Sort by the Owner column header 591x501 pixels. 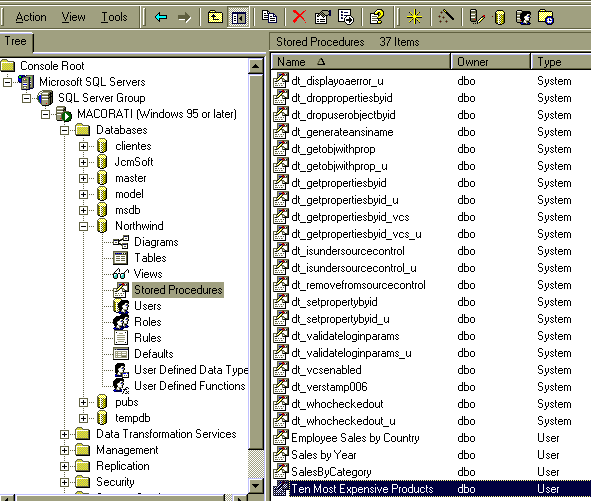point(490,62)
